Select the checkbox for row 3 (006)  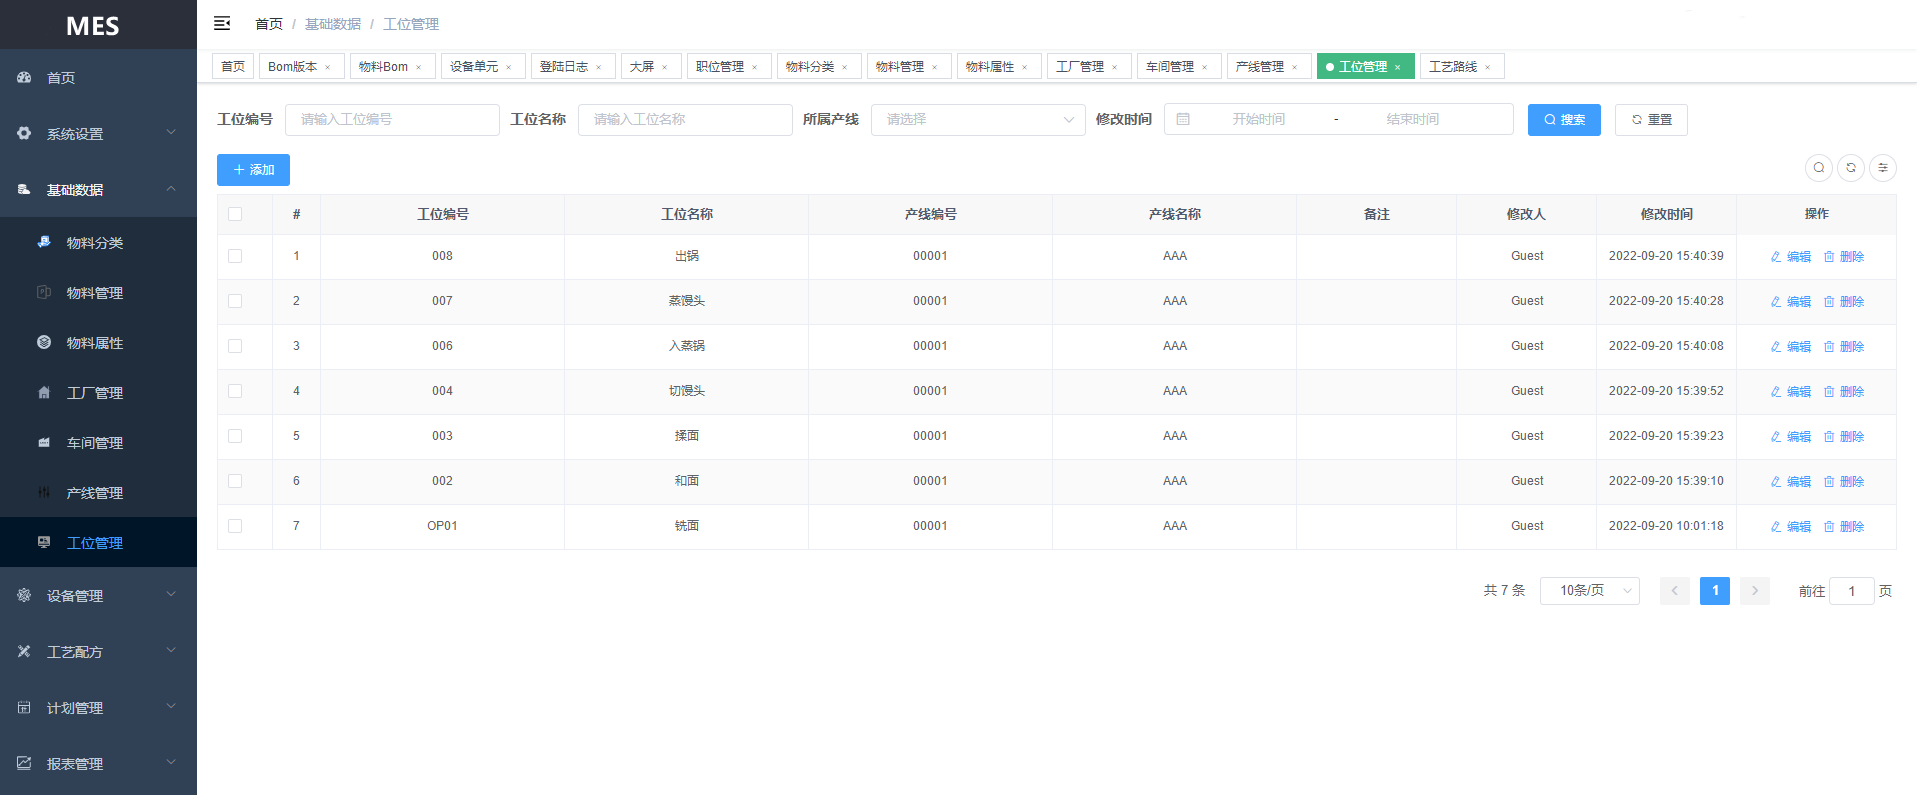(235, 346)
